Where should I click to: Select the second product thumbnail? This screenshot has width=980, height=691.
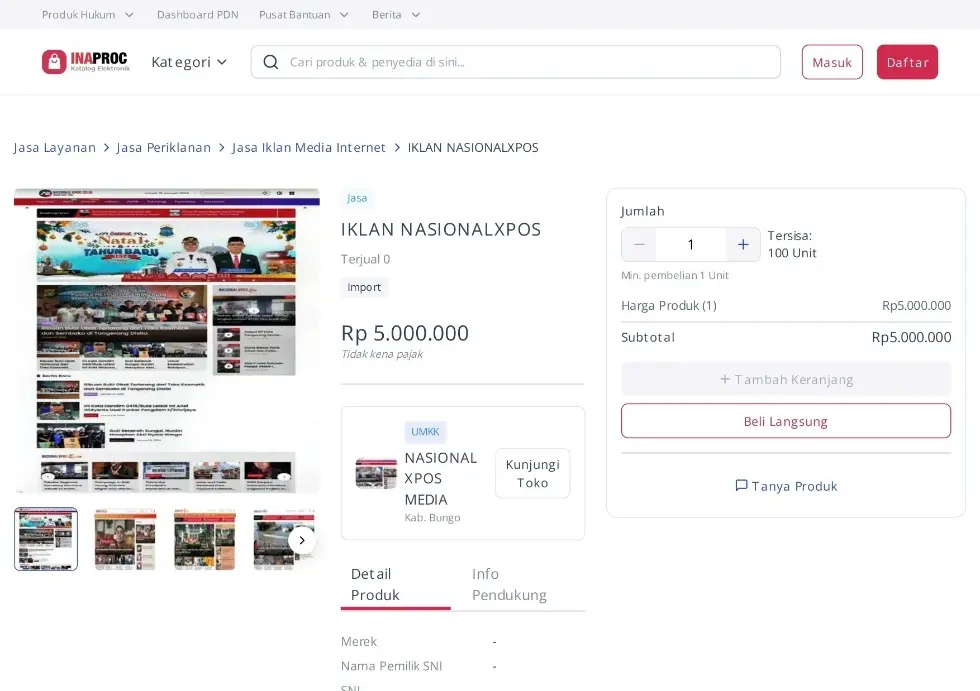click(x=125, y=539)
